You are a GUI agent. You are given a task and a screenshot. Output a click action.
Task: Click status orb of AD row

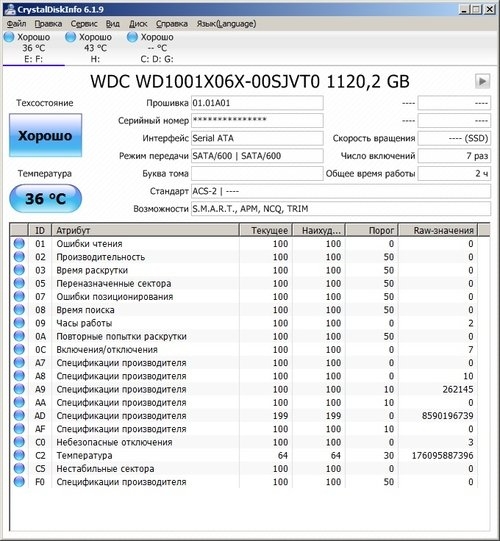(x=19, y=415)
